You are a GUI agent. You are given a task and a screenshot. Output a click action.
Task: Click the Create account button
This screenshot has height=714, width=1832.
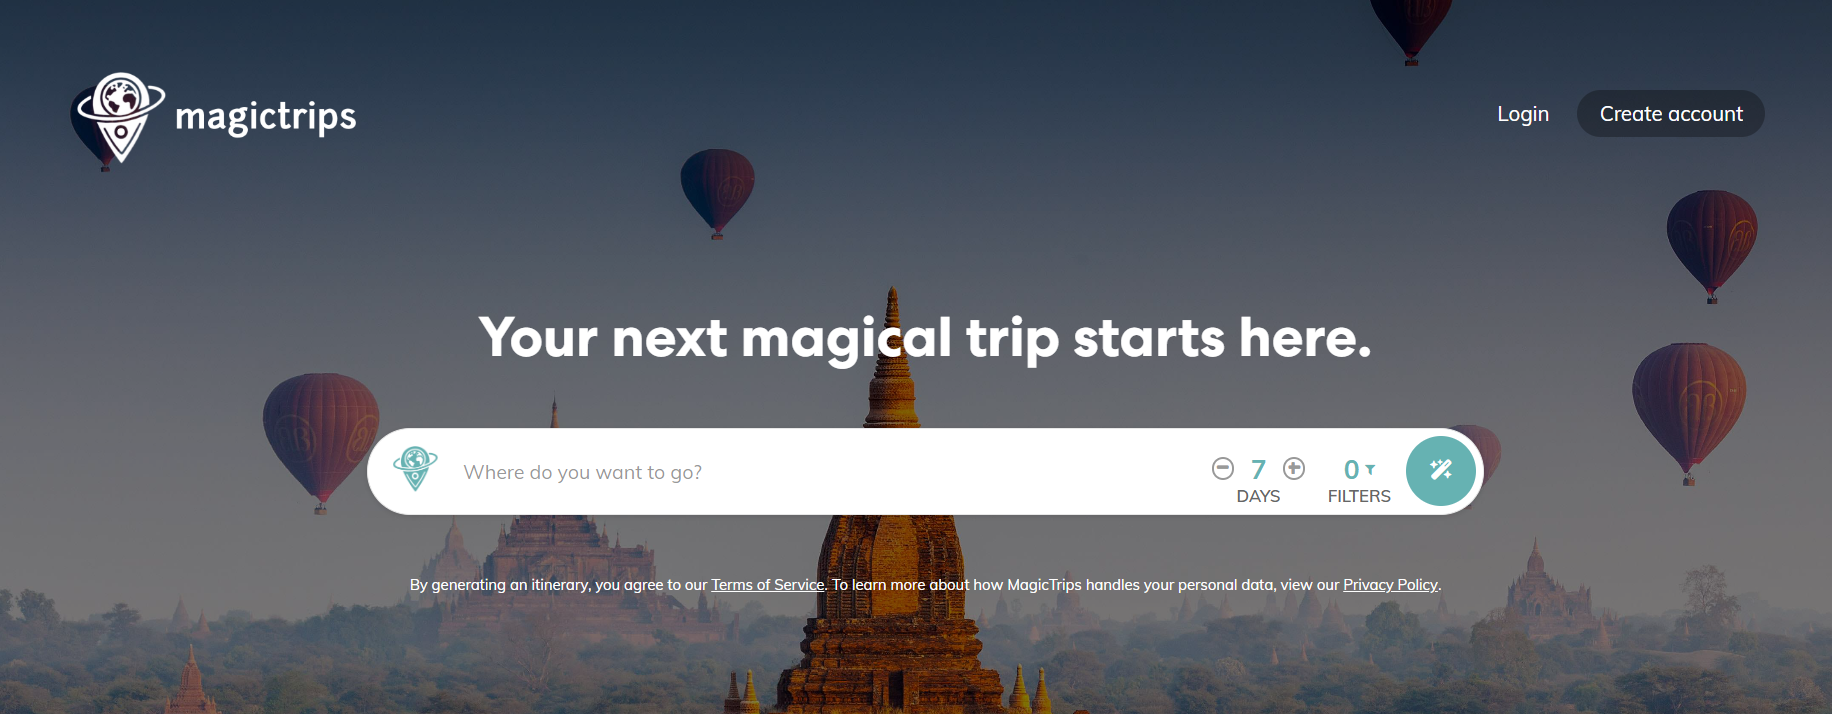click(x=1671, y=114)
